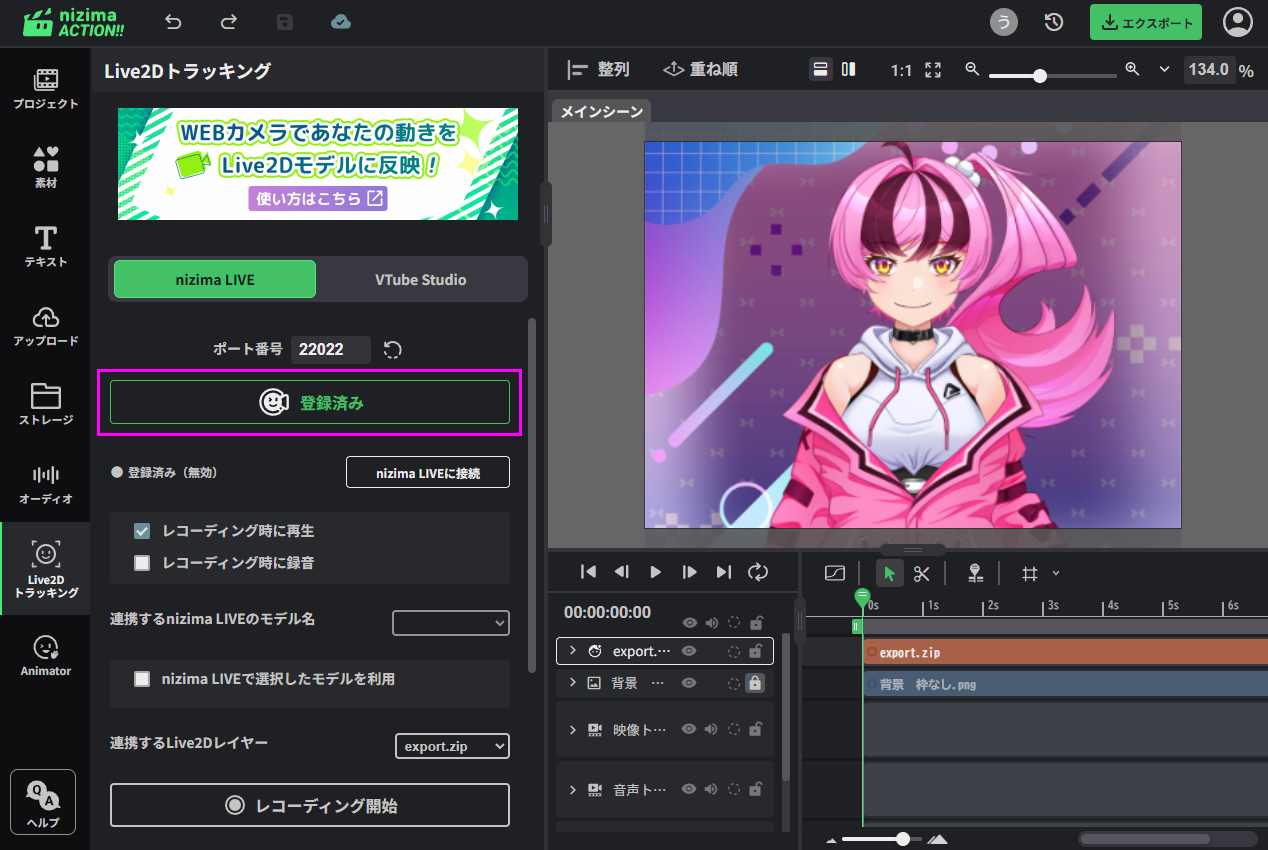The image size is (1268, 850).
Task: Click the port number input field
Action: coord(330,349)
